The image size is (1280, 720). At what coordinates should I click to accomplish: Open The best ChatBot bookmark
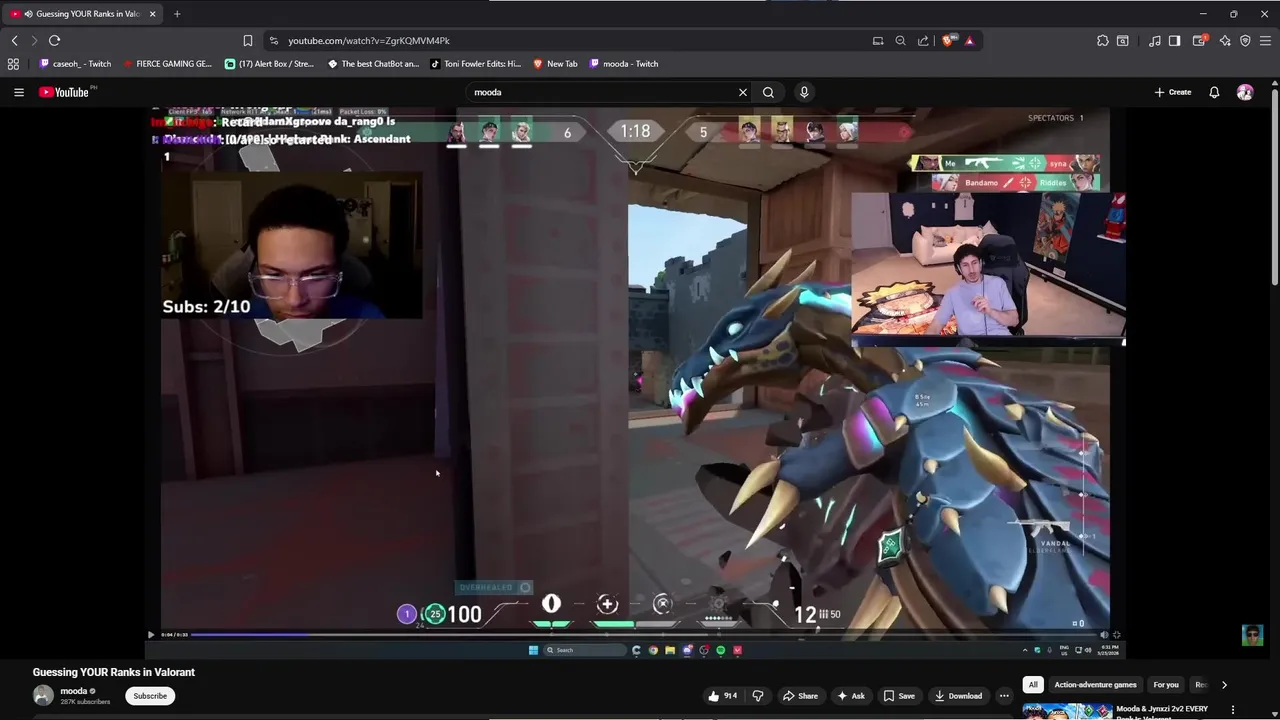coord(374,64)
